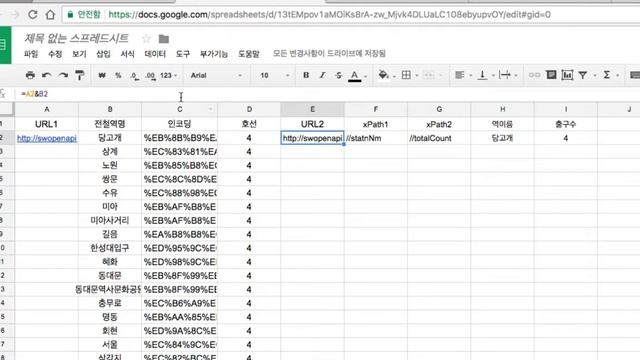
Task: Select the 미아사거리 station cell
Action: 110,221
